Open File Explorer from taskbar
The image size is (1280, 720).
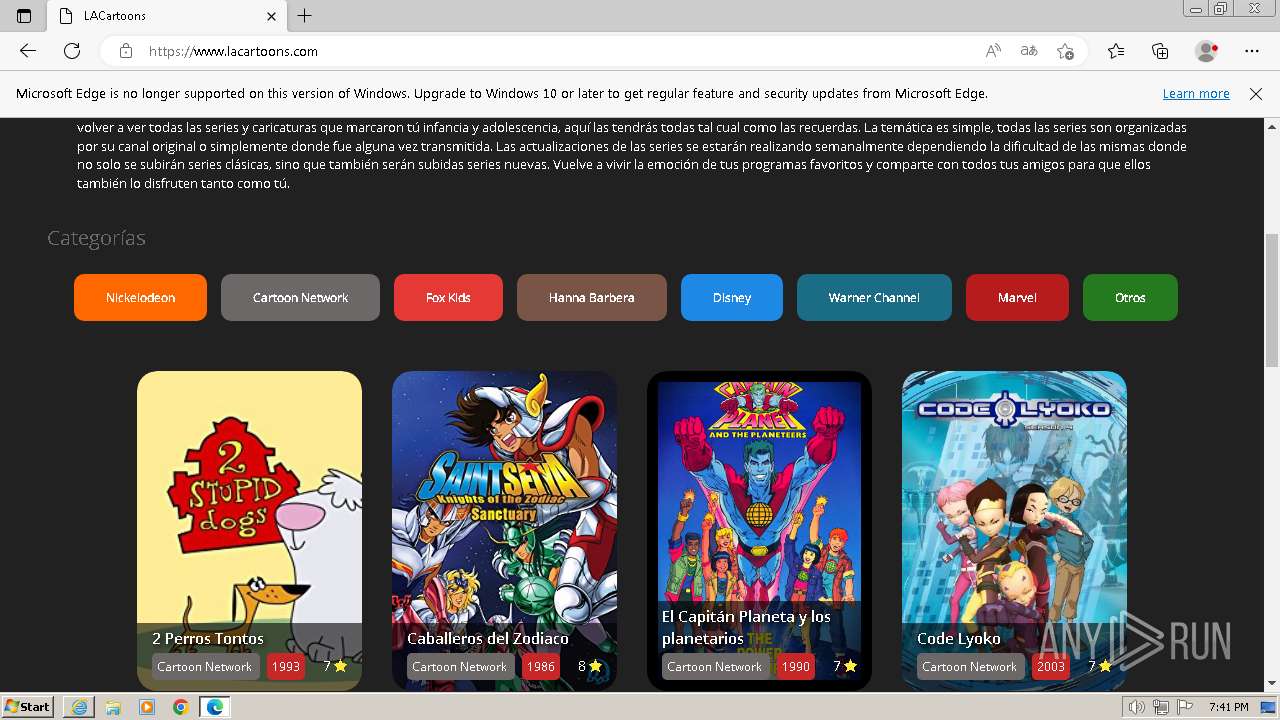coord(113,707)
